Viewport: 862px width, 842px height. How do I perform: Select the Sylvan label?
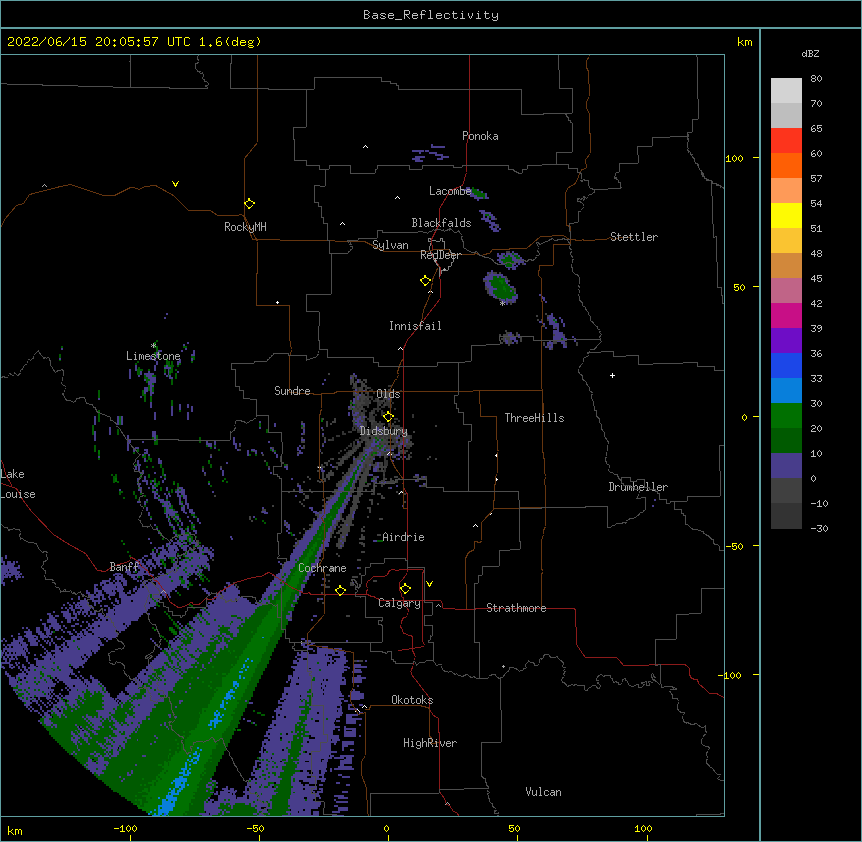point(390,245)
